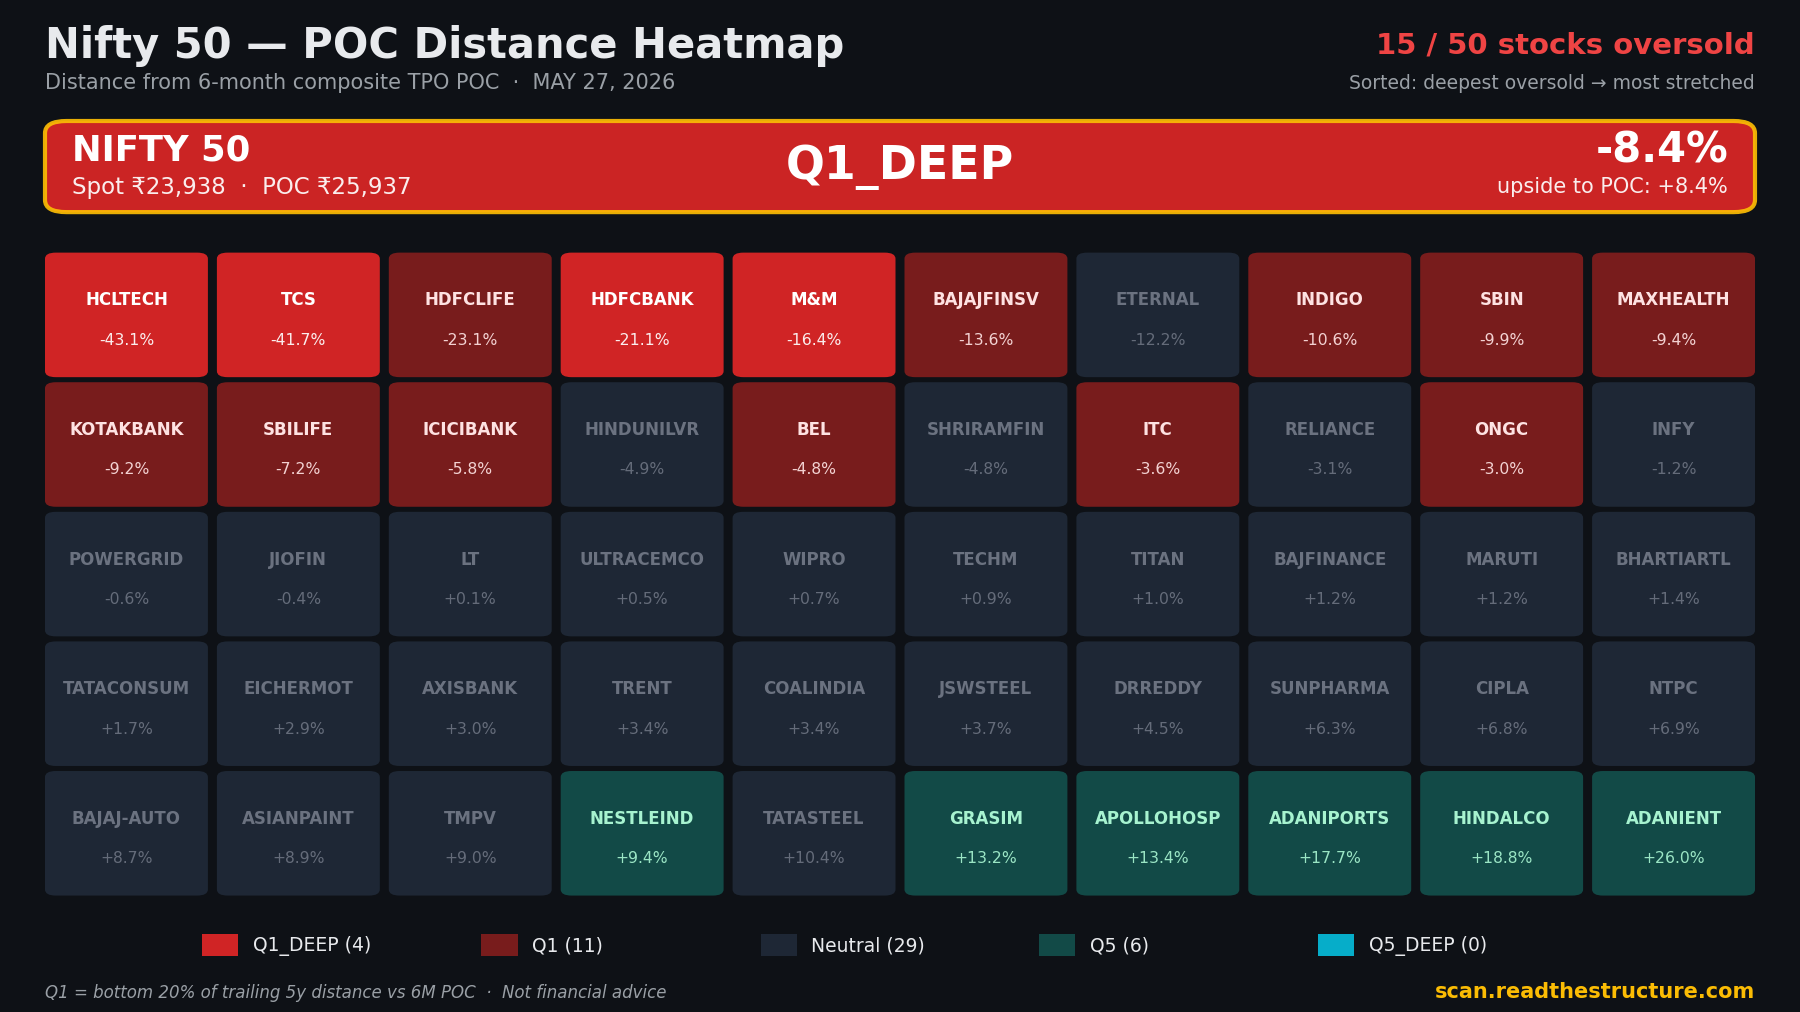Screen dimensions: 1800x1012
Task: Click the RELIANCE -3.1% tile
Action: coord(1330,445)
